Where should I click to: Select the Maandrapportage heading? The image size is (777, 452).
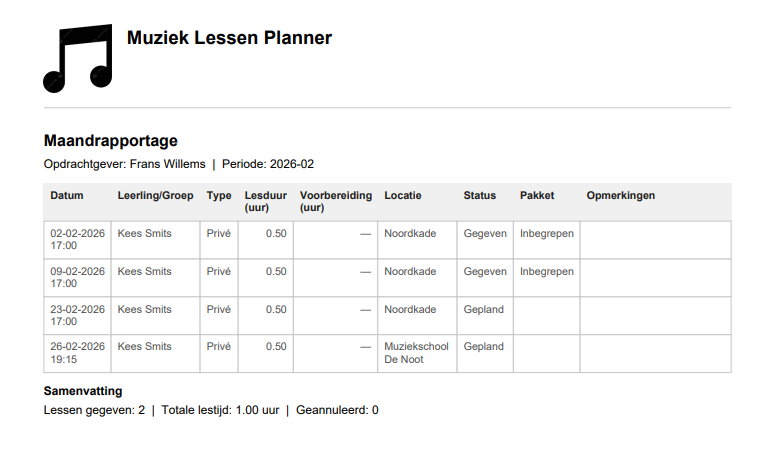(110, 141)
